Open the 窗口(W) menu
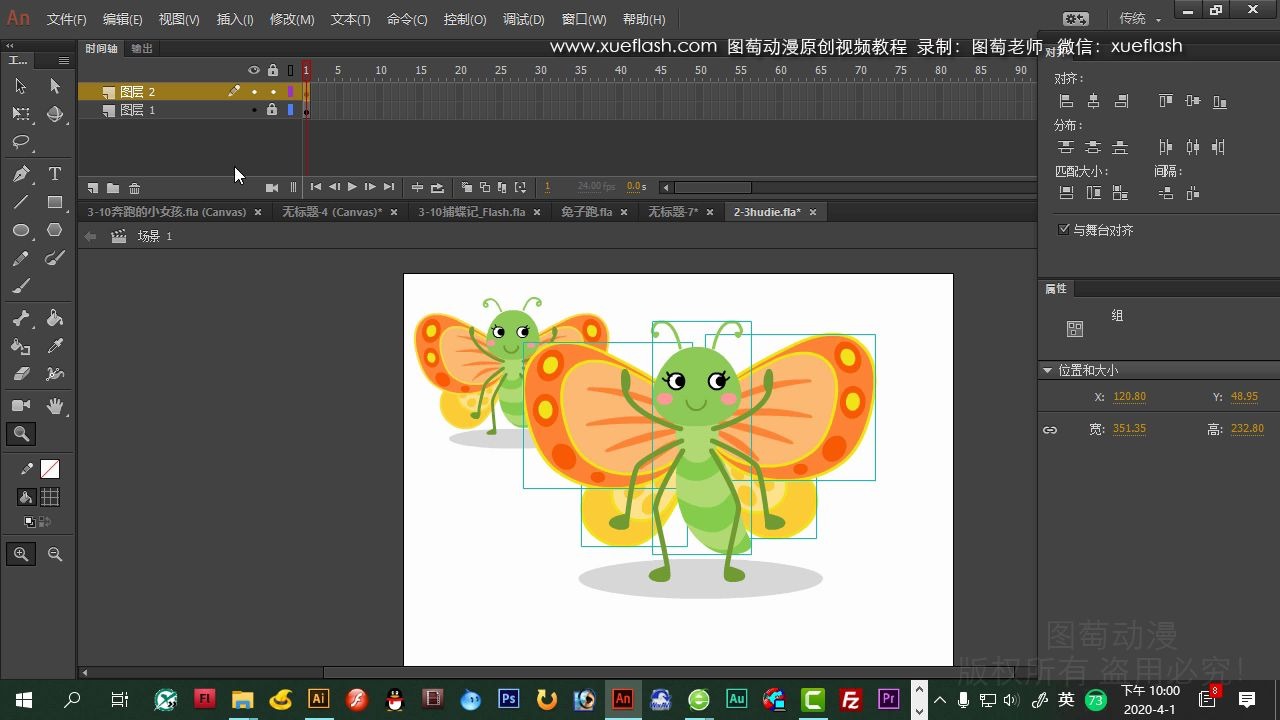Screen dimensions: 1280x720 click(x=584, y=19)
